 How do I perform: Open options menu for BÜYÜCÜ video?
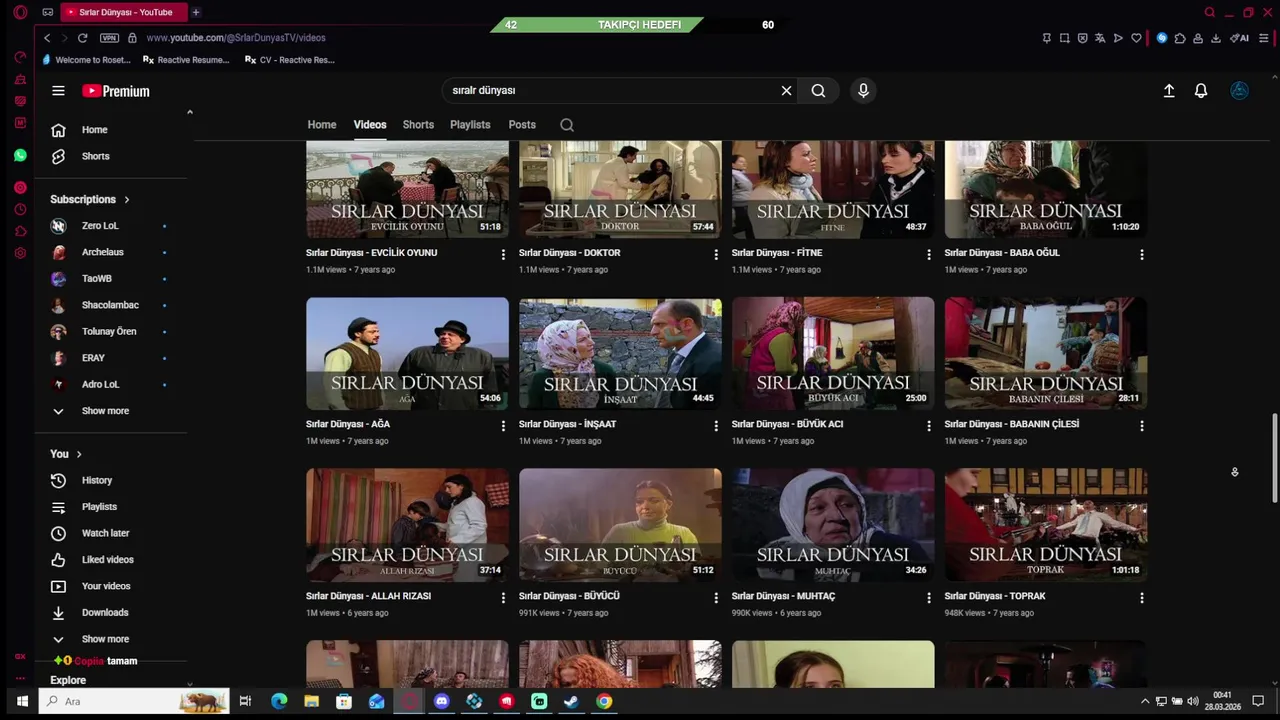[x=716, y=598]
